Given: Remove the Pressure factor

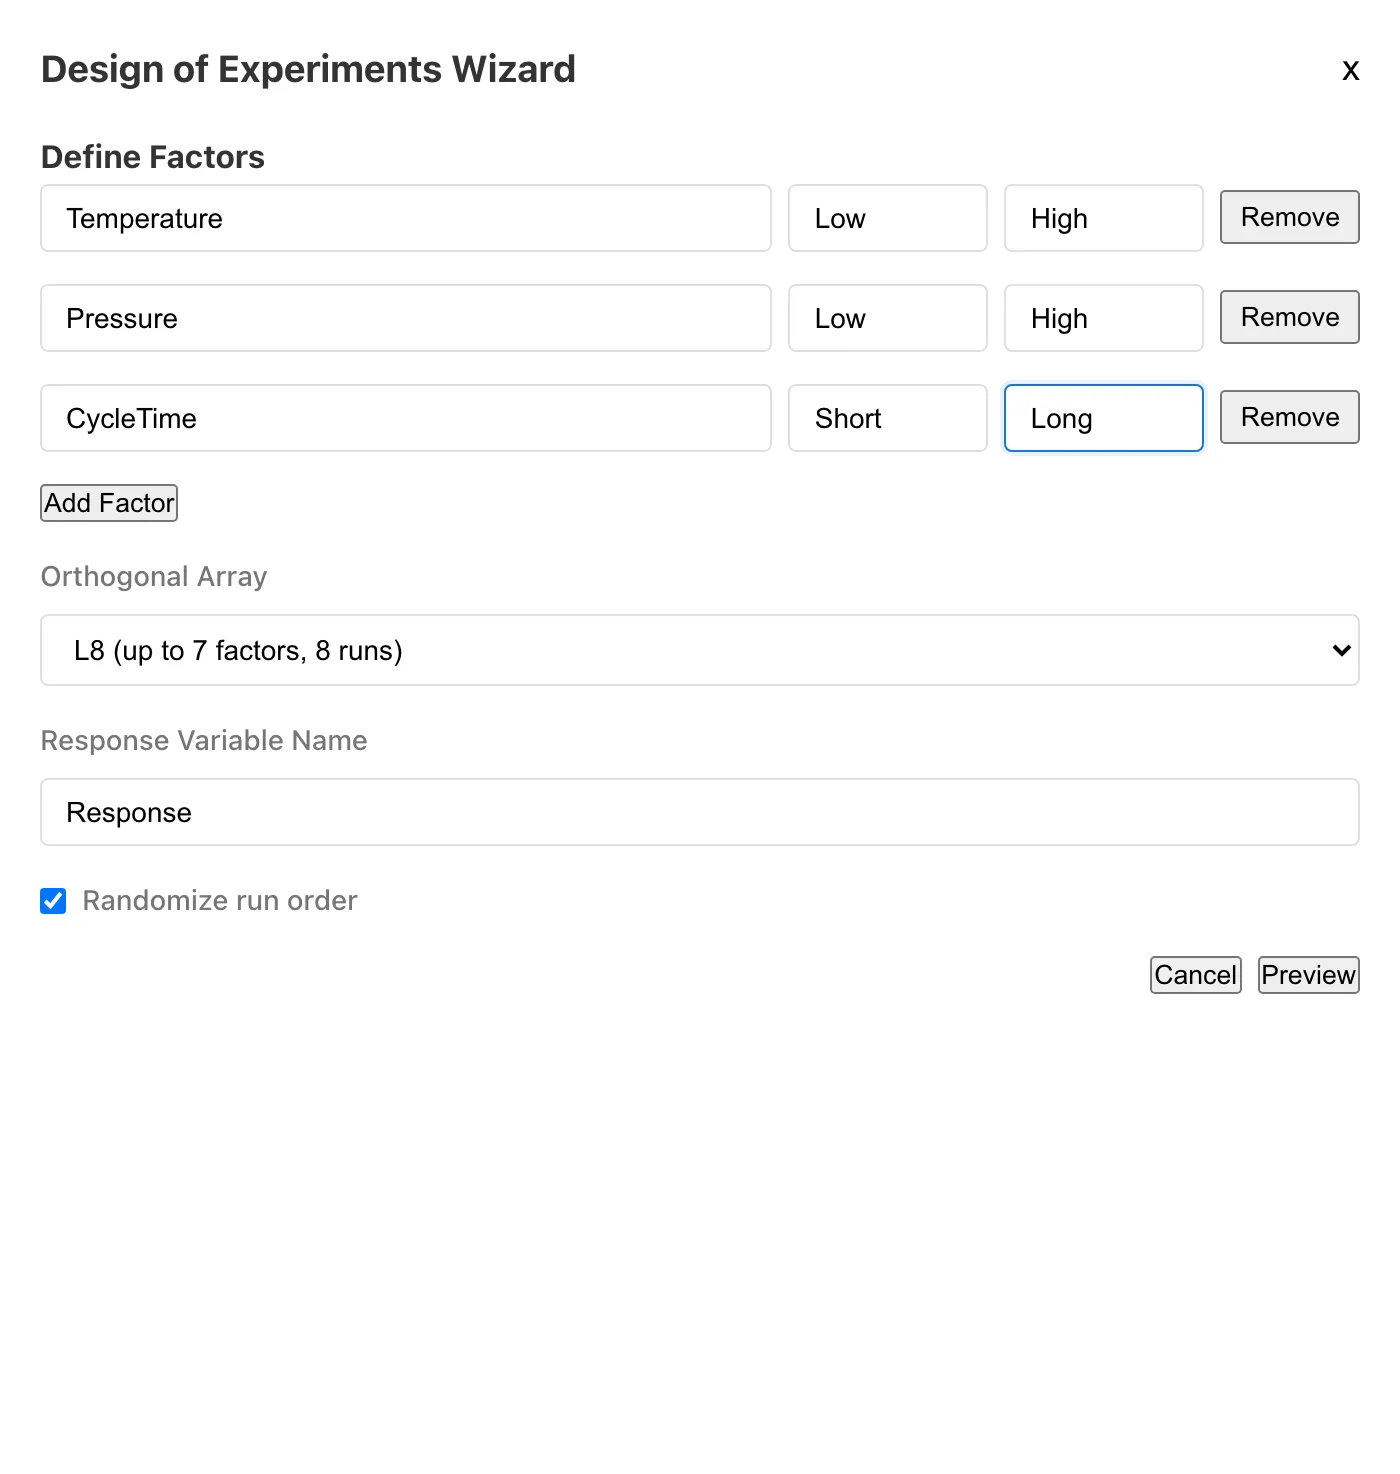Looking at the screenshot, I should (x=1289, y=317).
